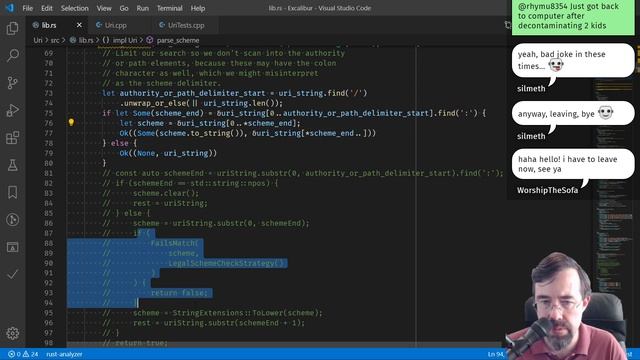Open the Selection menu
640x360 pixels.
click(74, 8)
